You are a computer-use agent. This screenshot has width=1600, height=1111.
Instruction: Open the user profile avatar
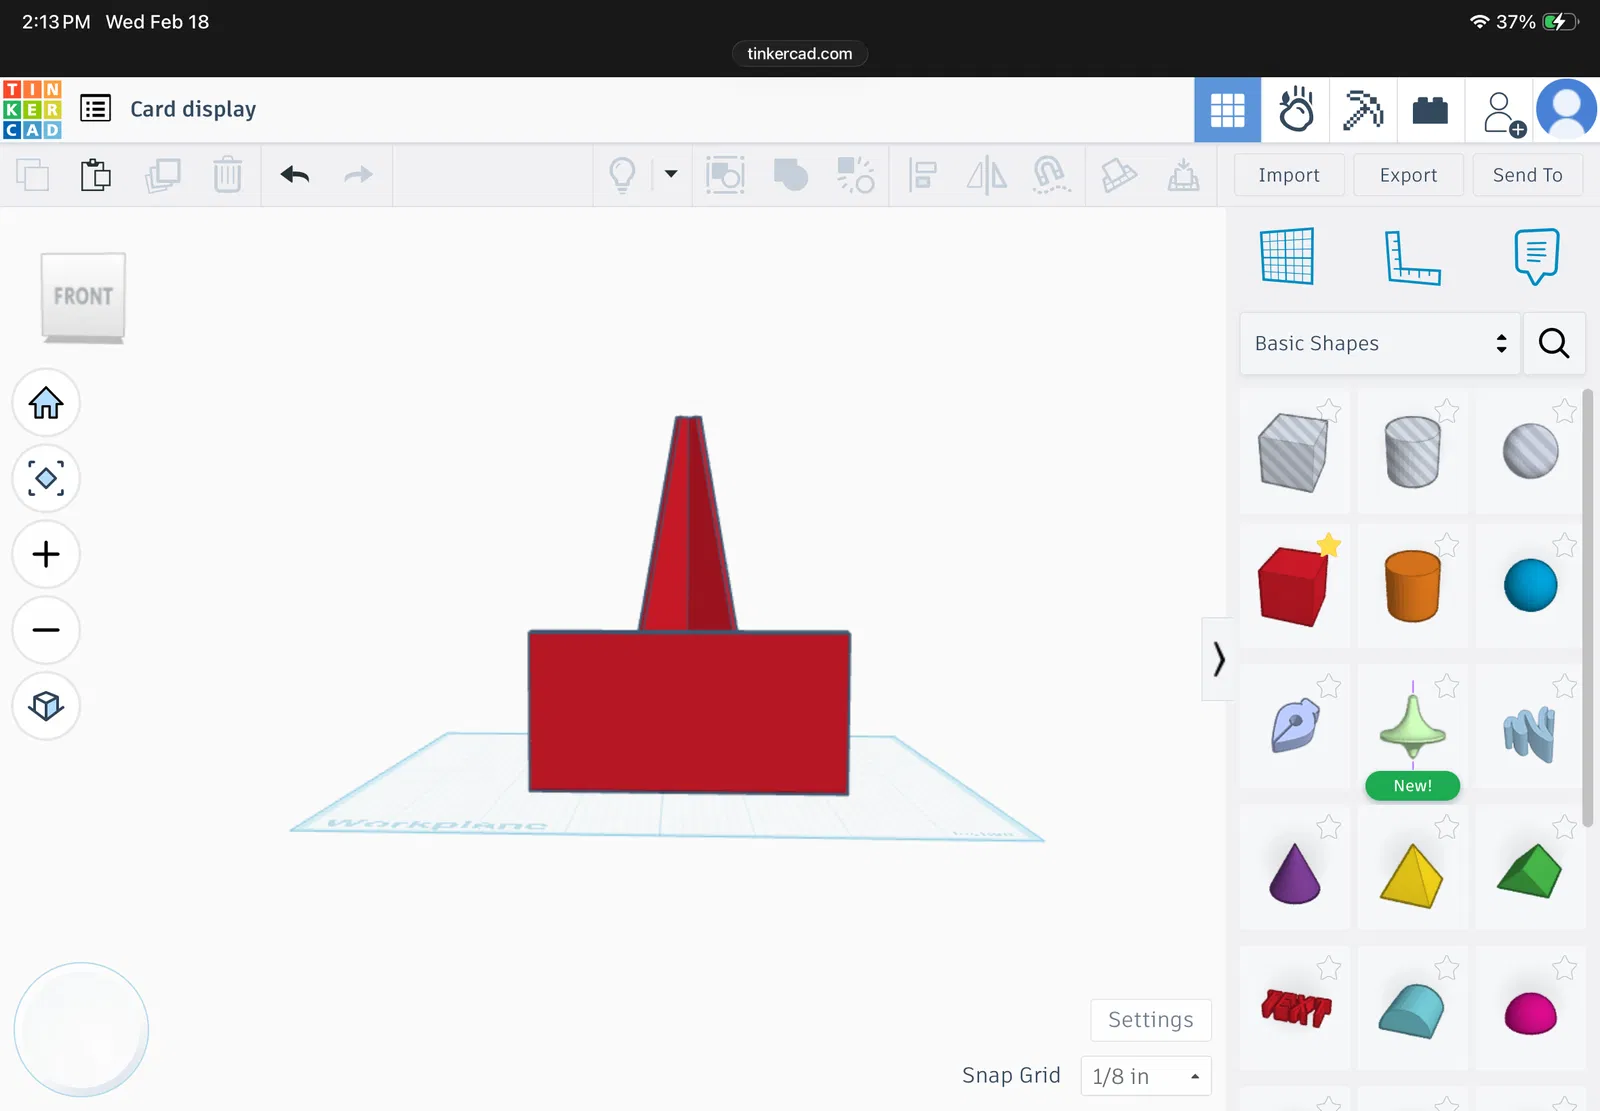pyautogui.click(x=1566, y=109)
